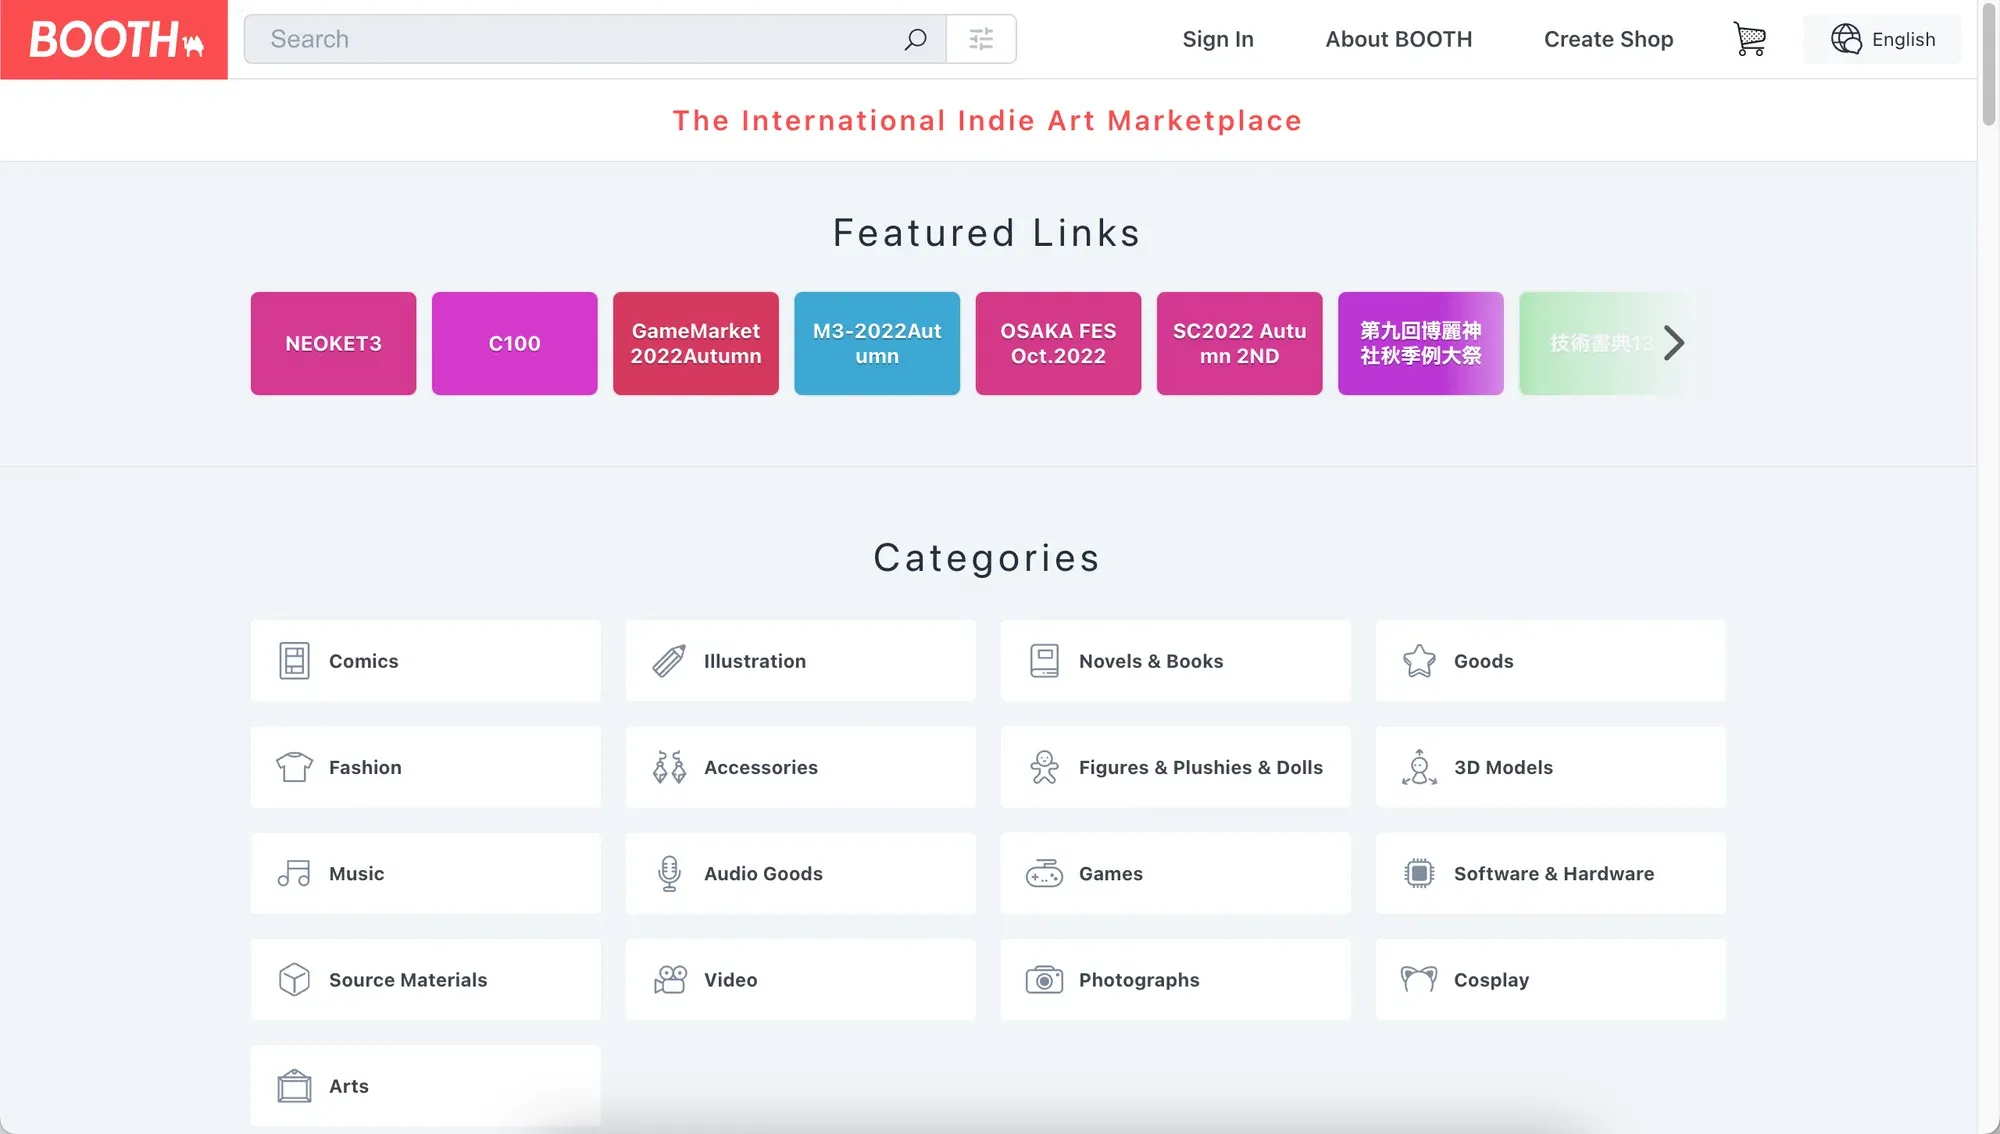Viewport: 2000px width, 1134px height.
Task: Click the Cosplay cat-ears icon
Action: (x=1419, y=979)
